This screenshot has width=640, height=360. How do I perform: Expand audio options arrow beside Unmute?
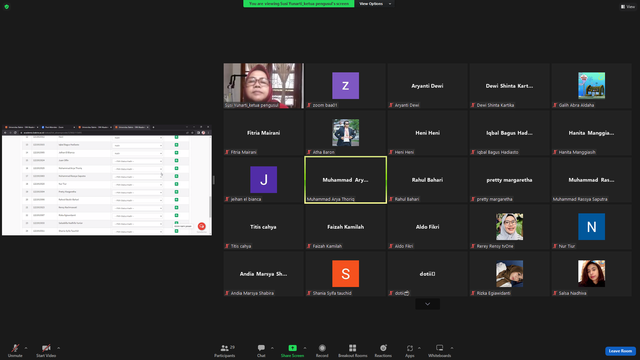(x=26, y=348)
